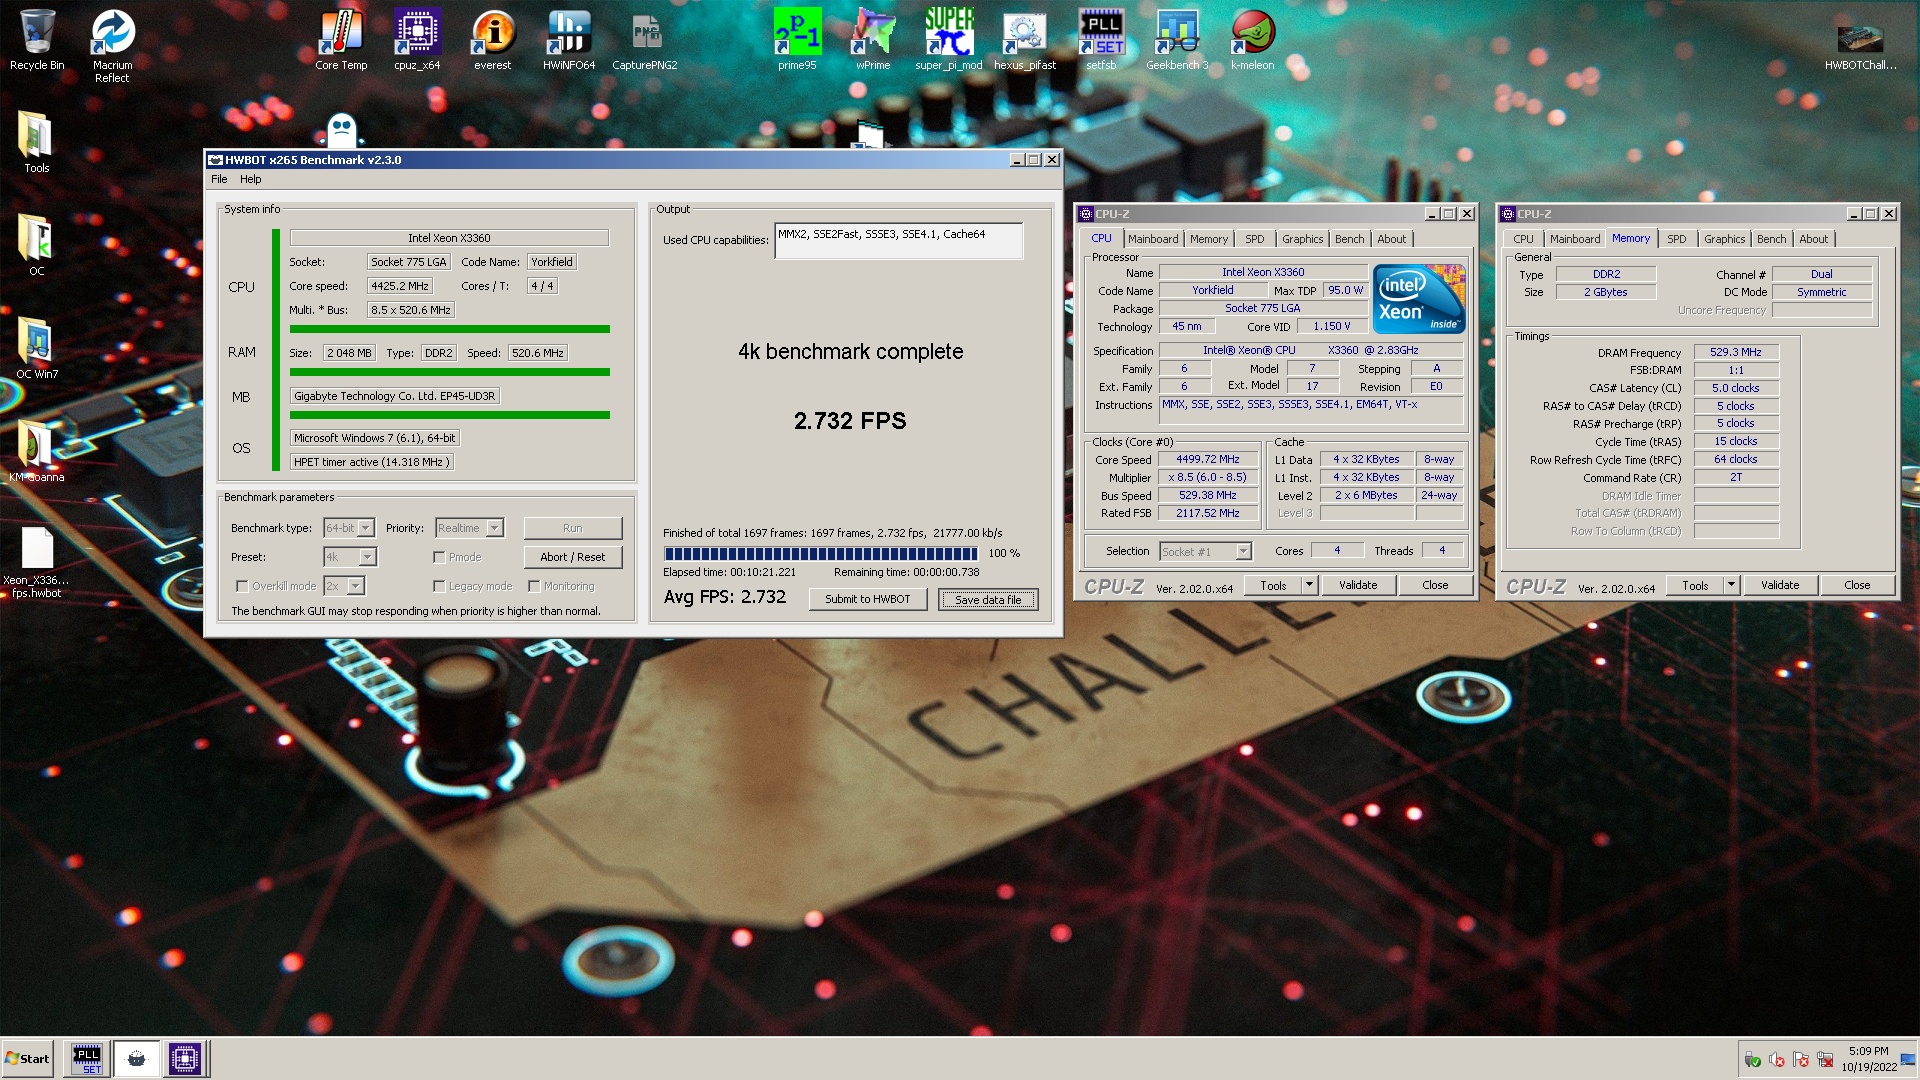
Task: Switch to About tab in right CPU-Z
Action: (x=1813, y=239)
